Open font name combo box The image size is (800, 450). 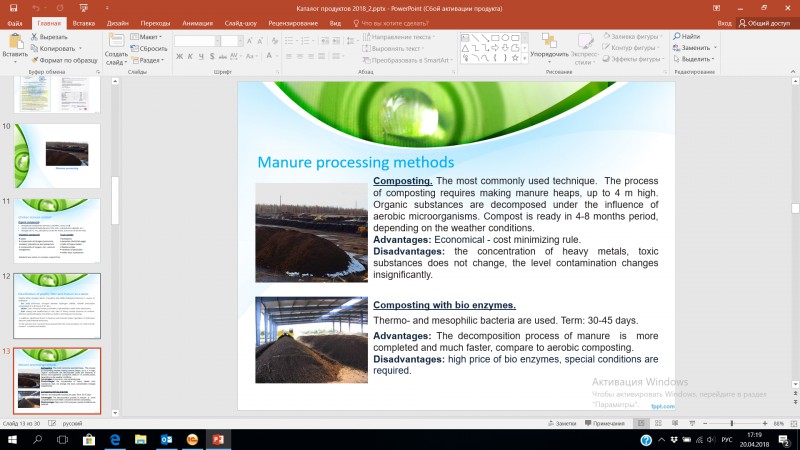[197, 41]
